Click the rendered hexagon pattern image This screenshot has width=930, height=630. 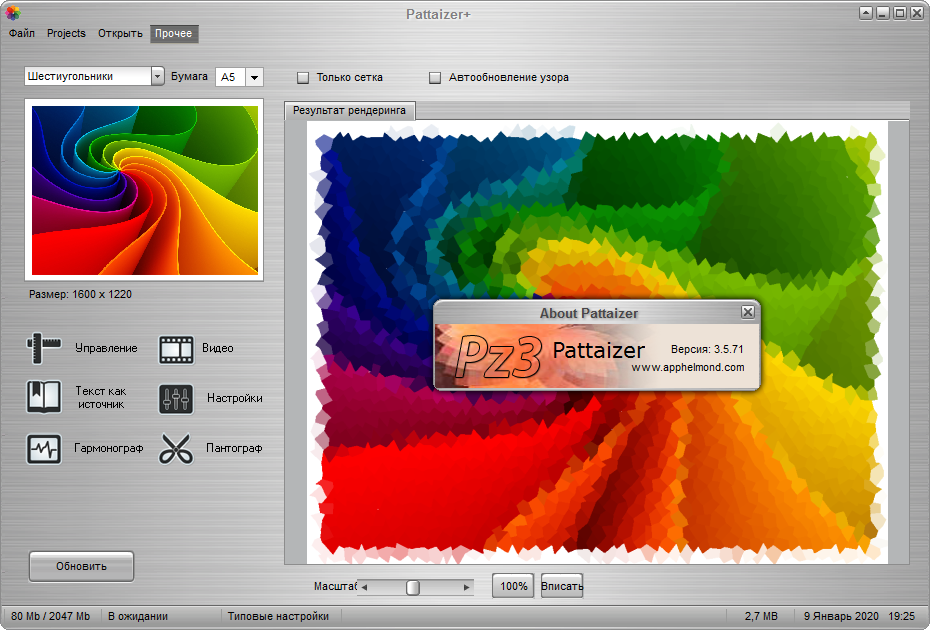point(597,342)
